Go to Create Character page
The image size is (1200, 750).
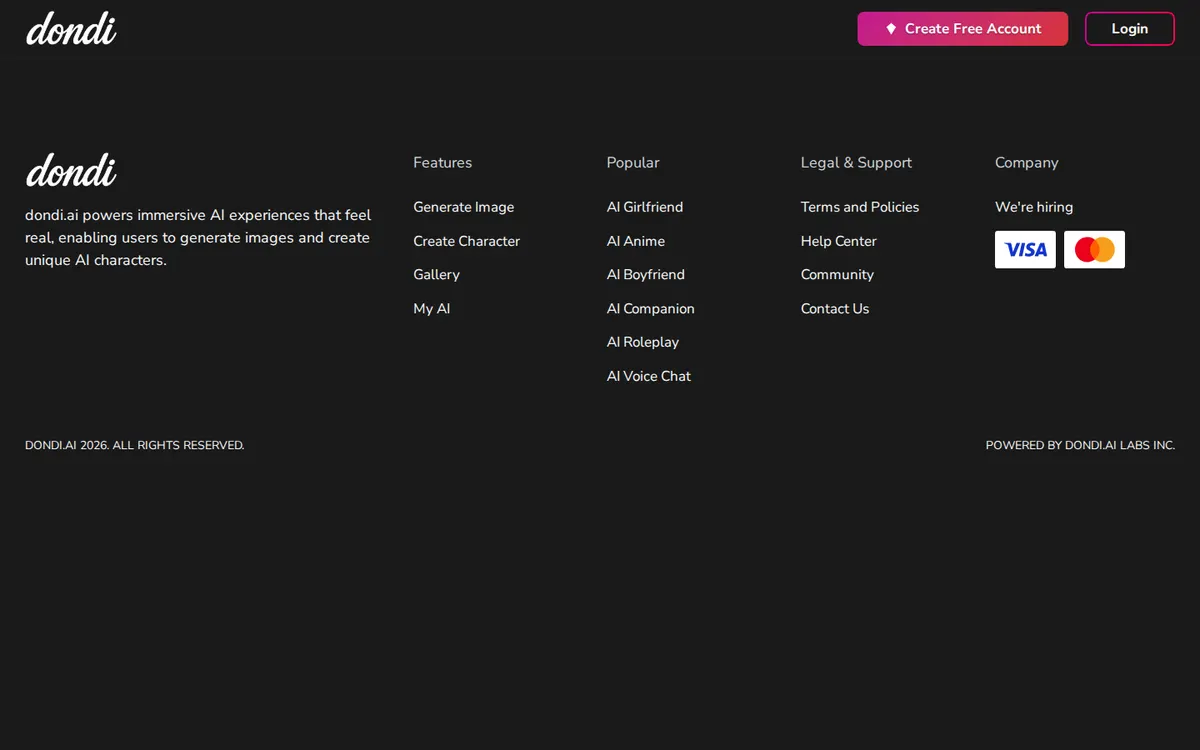(467, 241)
